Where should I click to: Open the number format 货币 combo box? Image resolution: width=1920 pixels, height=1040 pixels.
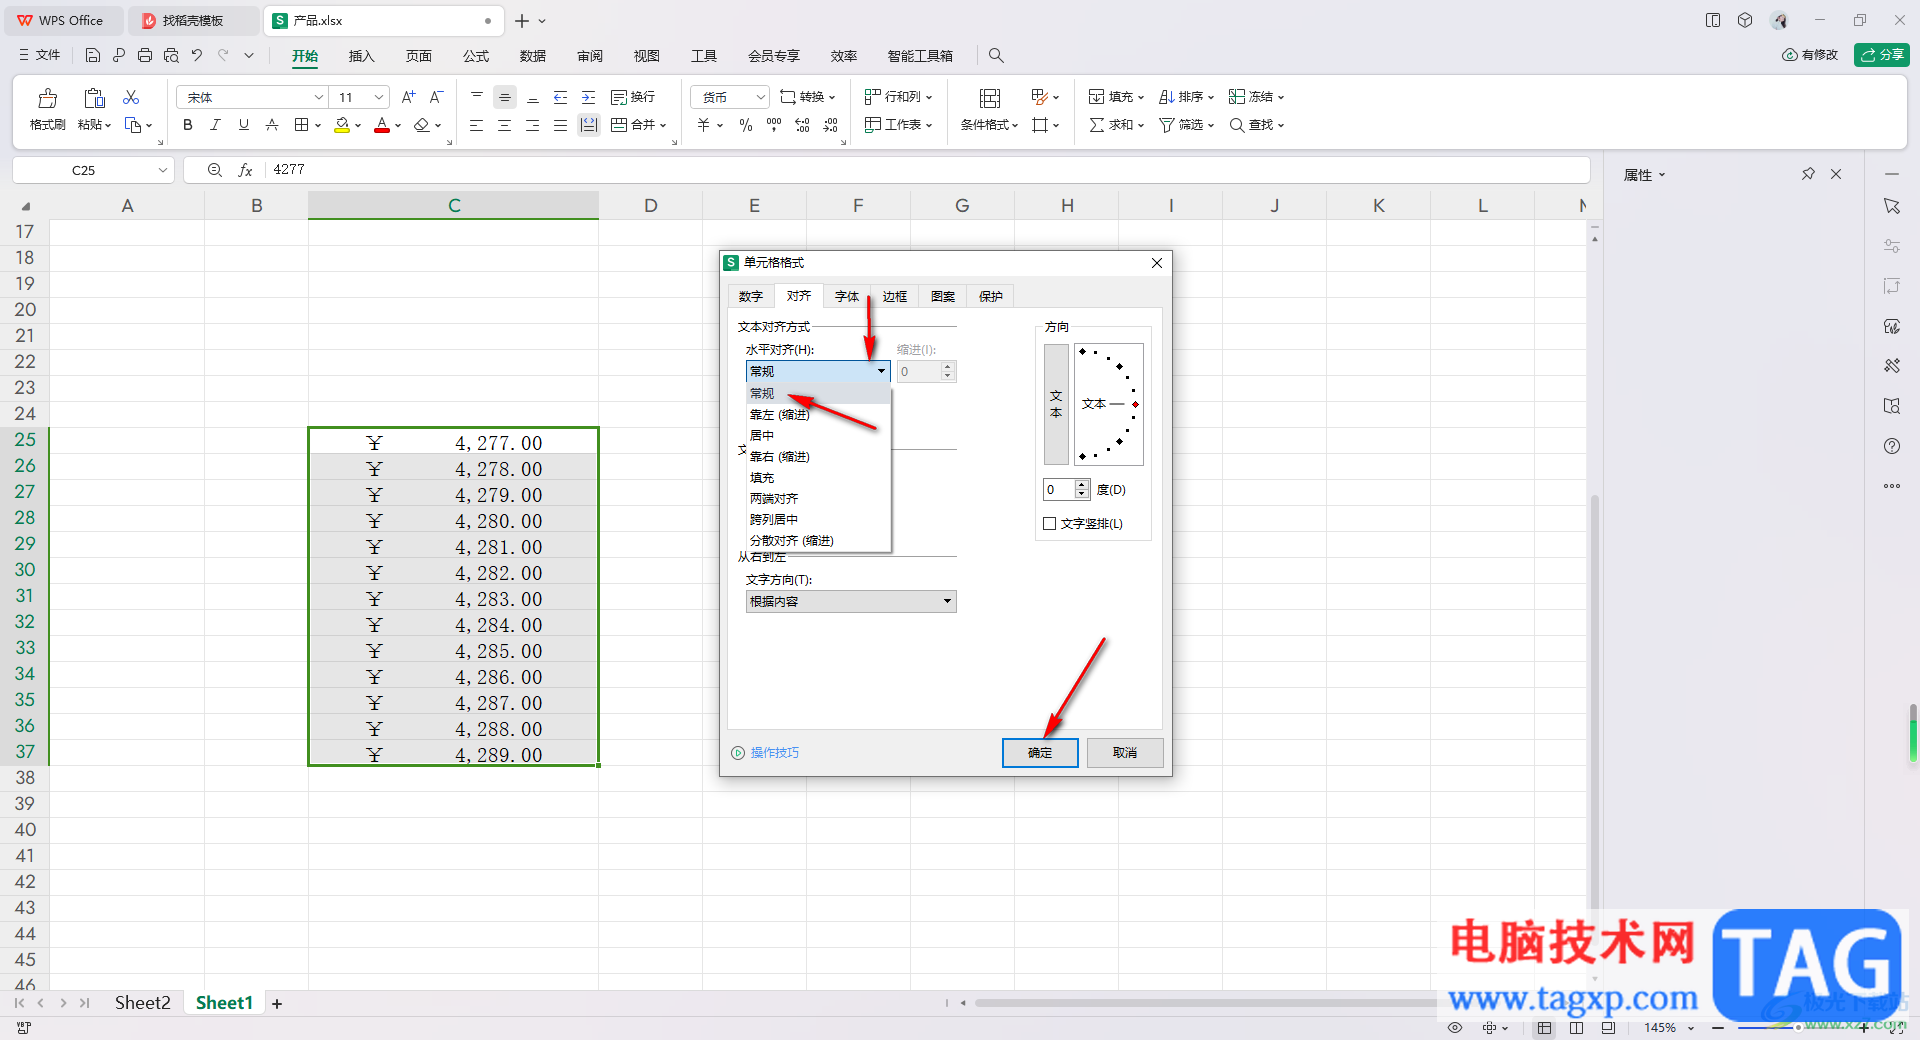pos(729,97)
